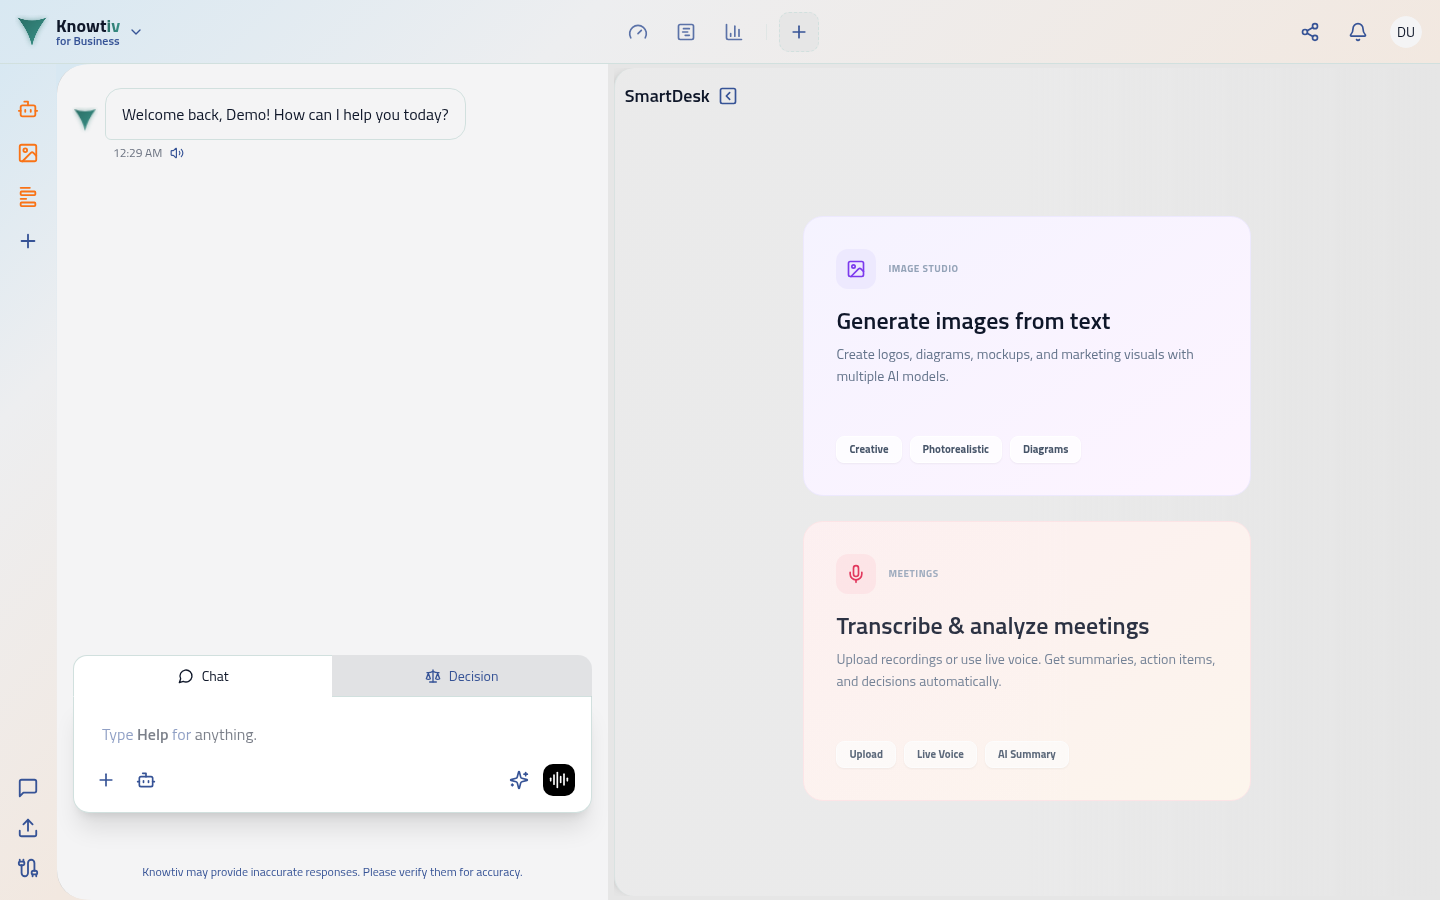Image resolution: width=1440 pixels, height=900 pixels.
Task: Select the Photorealistic style chip
Action: pyautogui.click(x=955, y=449)
